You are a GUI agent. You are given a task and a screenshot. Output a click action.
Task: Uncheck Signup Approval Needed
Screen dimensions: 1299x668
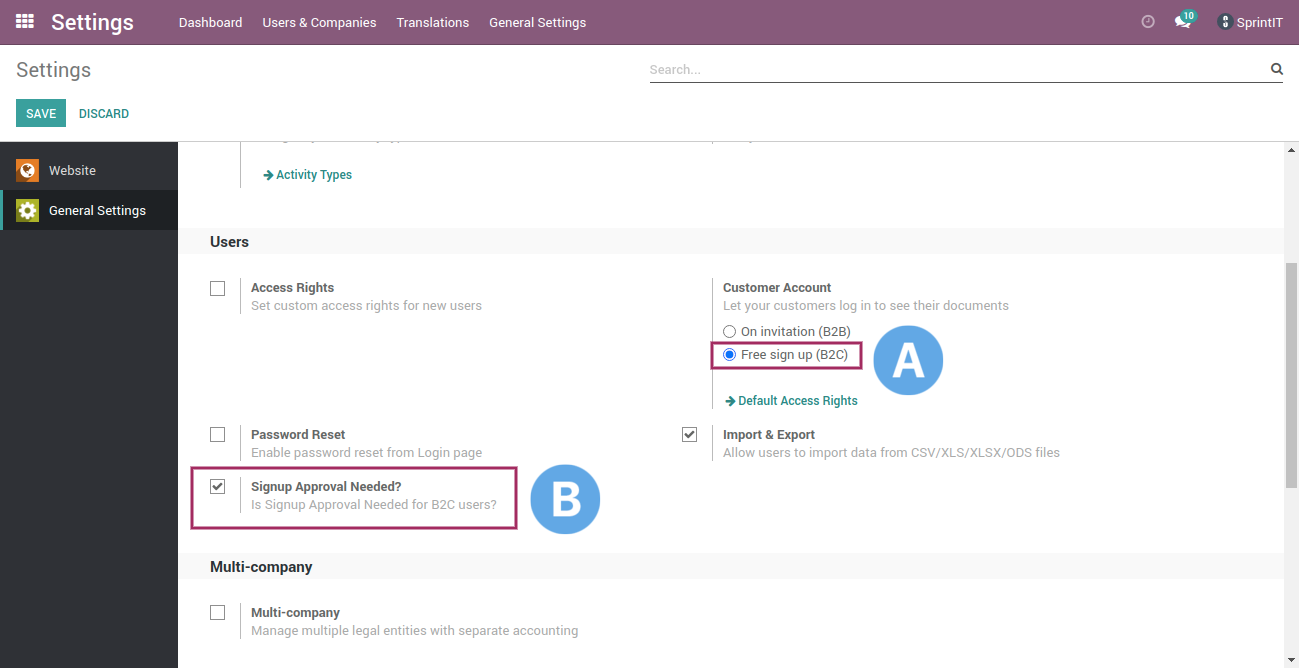point(217,486)
